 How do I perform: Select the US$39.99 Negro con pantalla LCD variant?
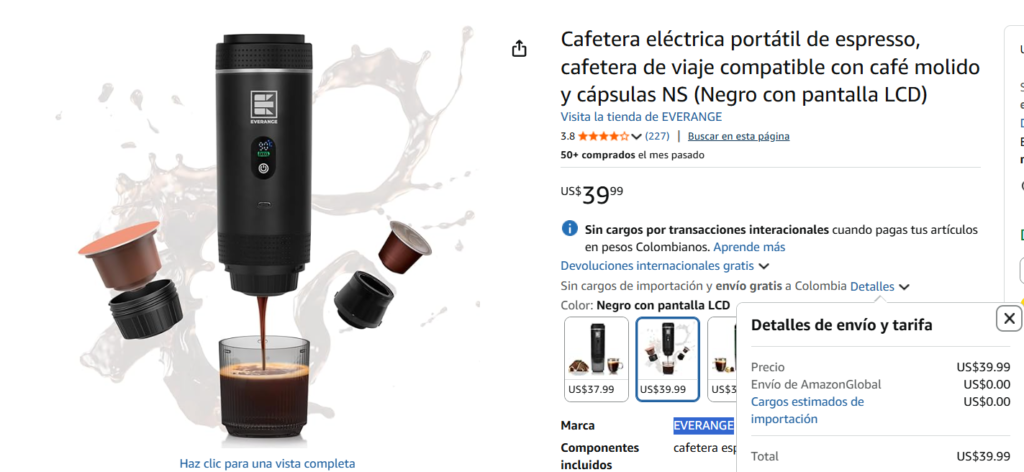pyautogui.click(x=667, y=359)
